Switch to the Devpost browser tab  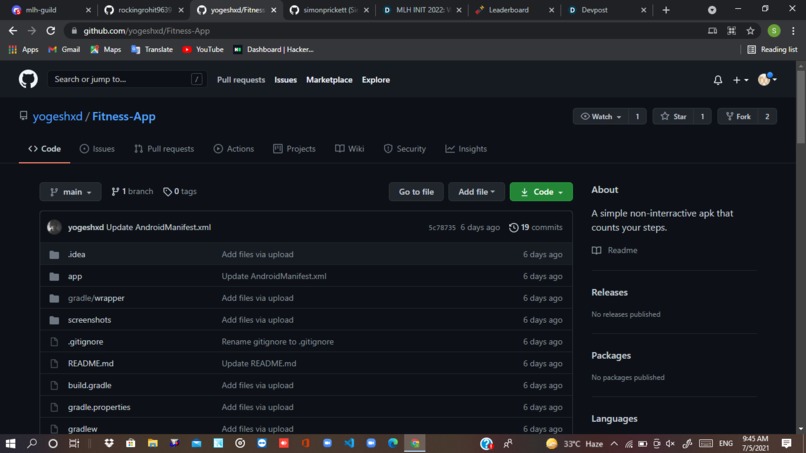(x=607, y=10)
